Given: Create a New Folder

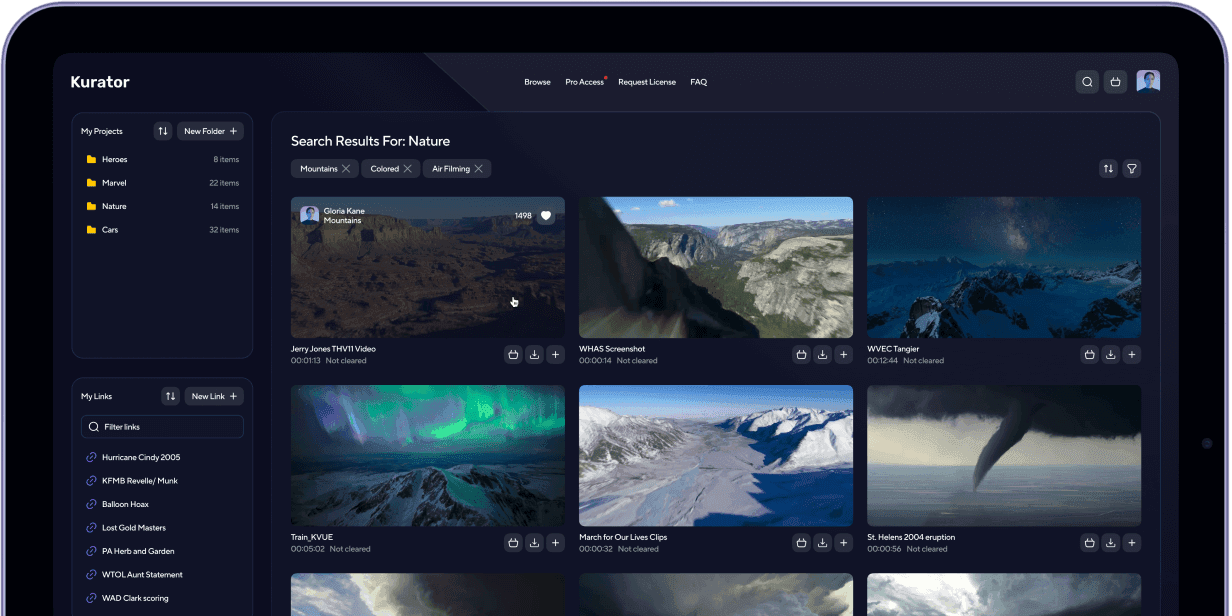Looking at the screenshot, I should 210,131.
